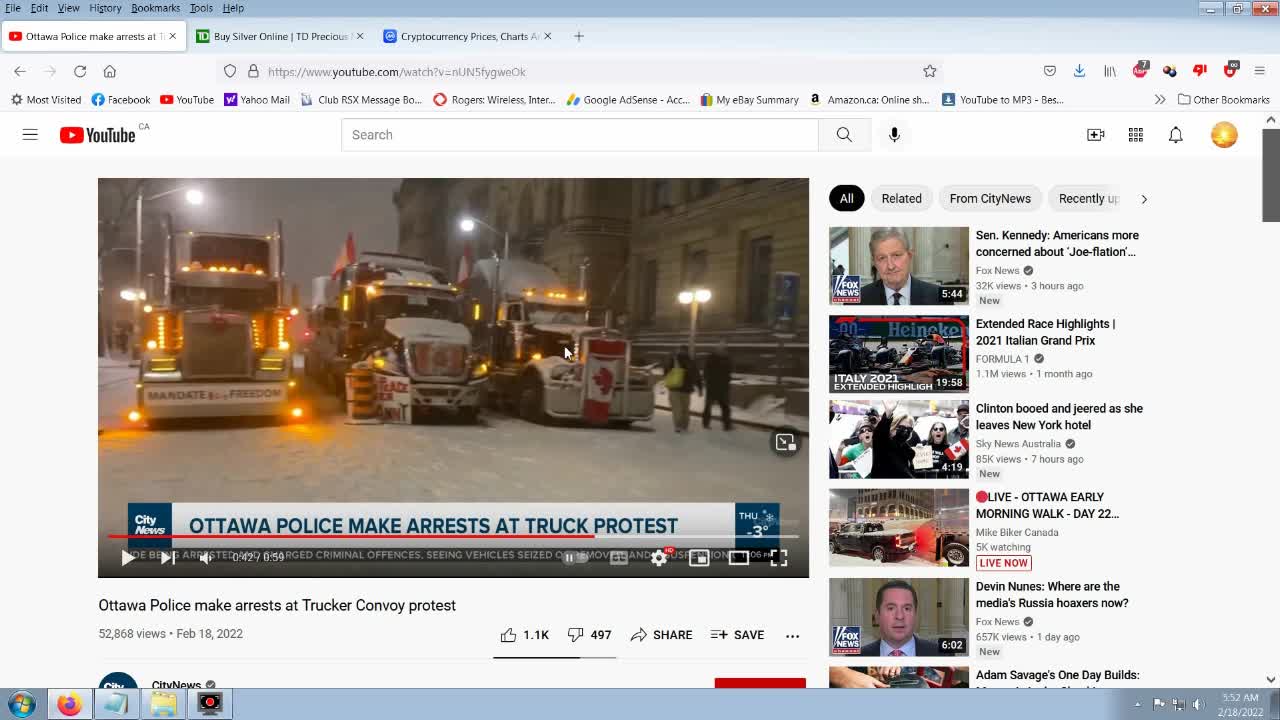The image size is (1280, 720).
Task: Open the Downloads panel
Action: [x=1079, y=71]
